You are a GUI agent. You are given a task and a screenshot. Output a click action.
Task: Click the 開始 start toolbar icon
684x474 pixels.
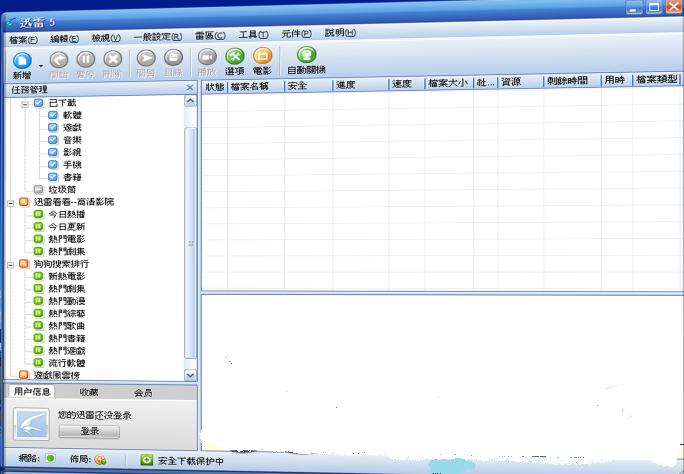click(59, 60)
